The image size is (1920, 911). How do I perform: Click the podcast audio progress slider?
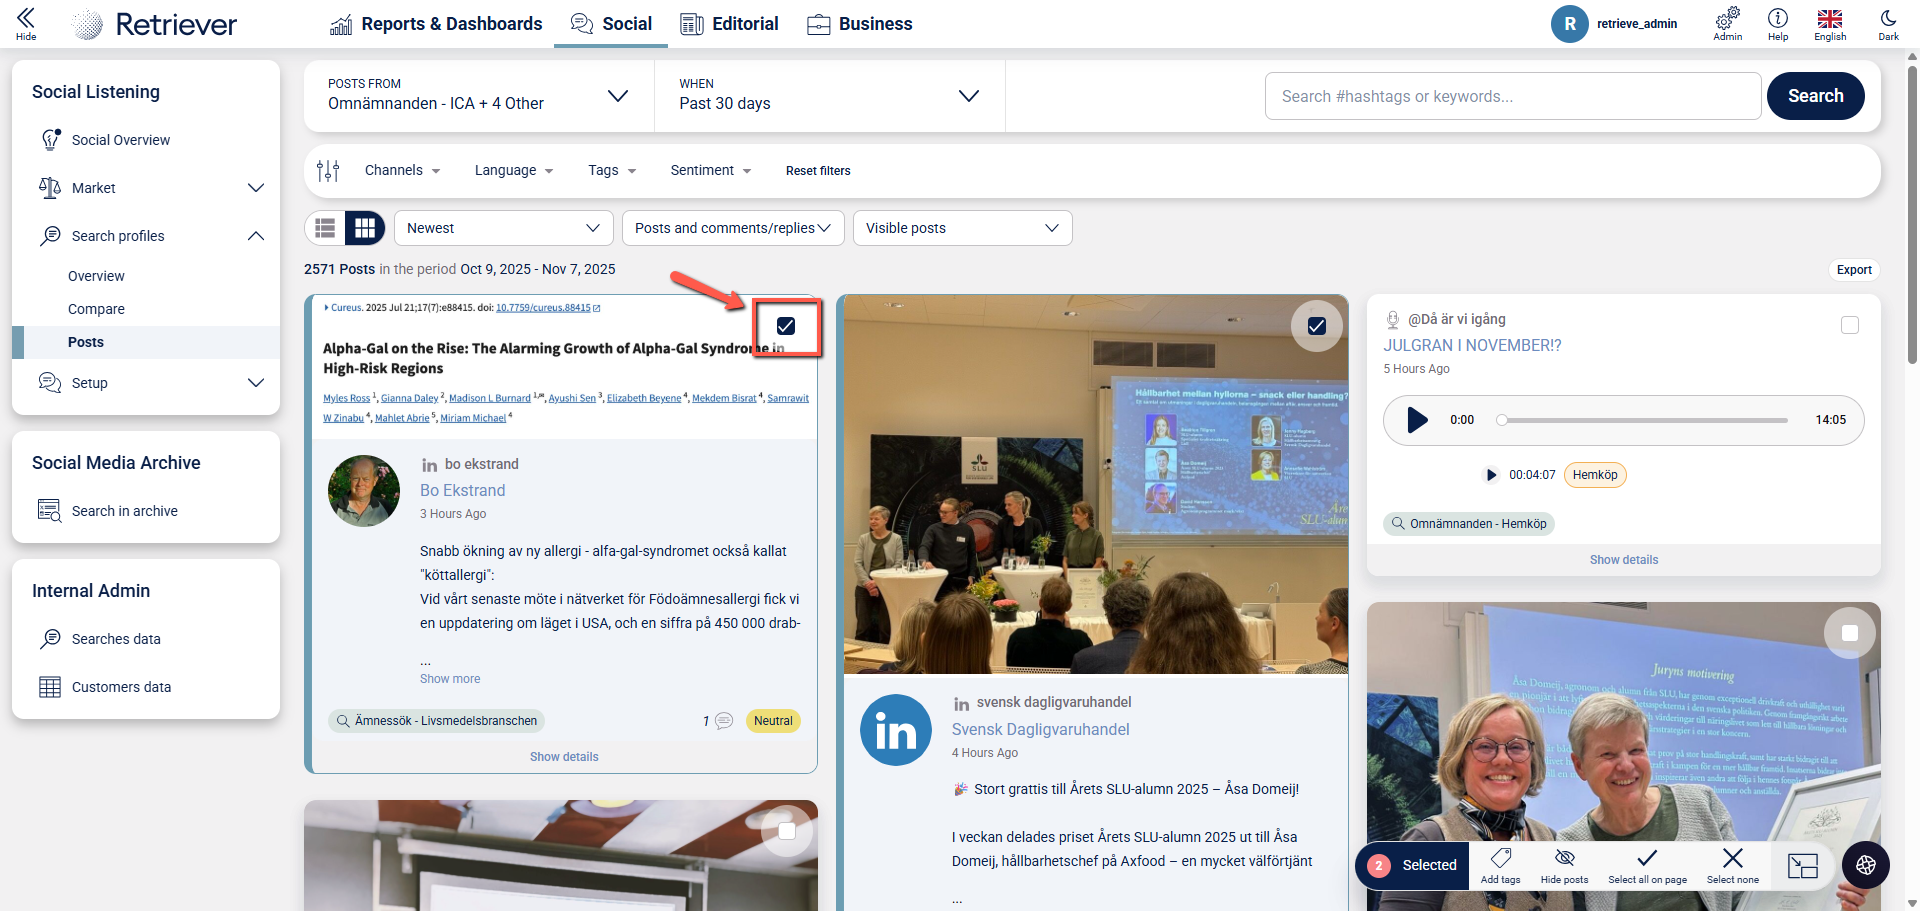click(1644, 420)
